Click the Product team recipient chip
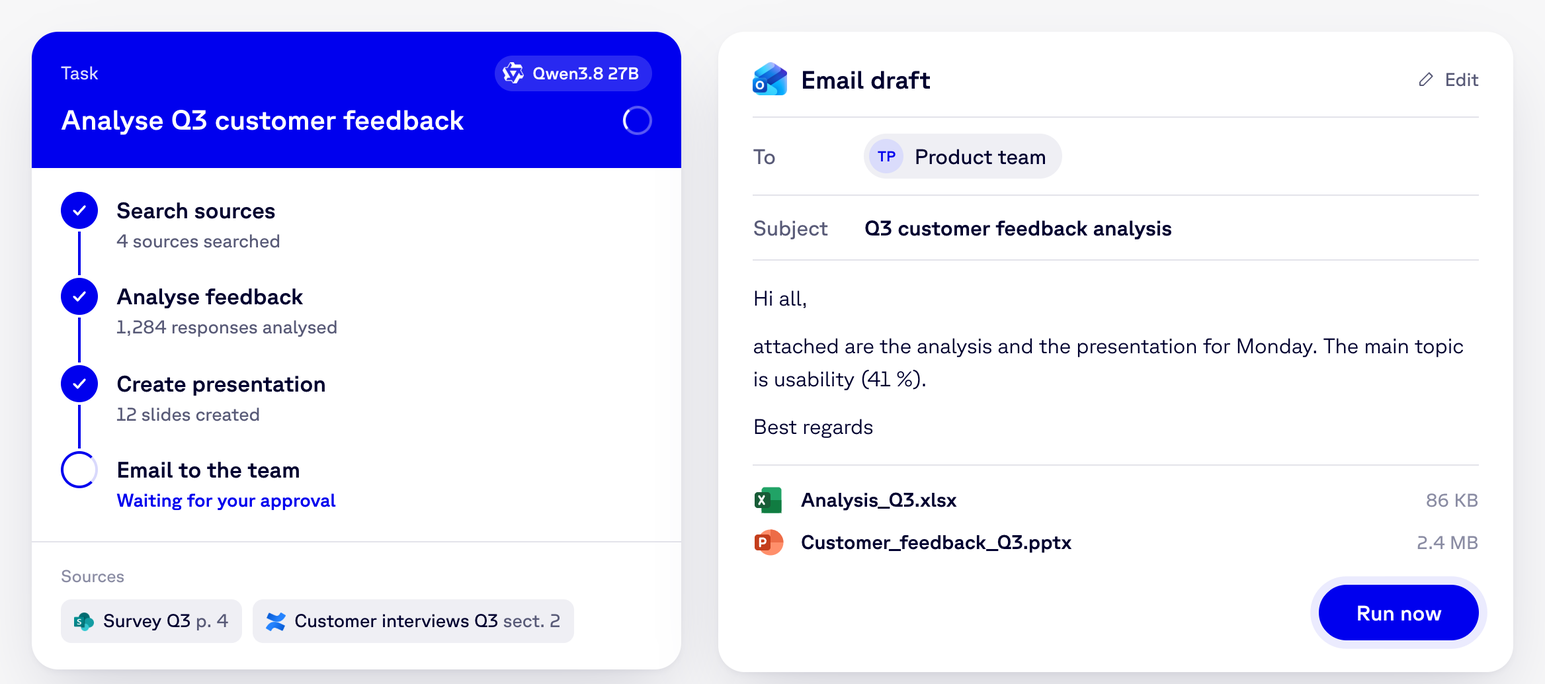This screenshot has height=684, width=1545. 963,157
